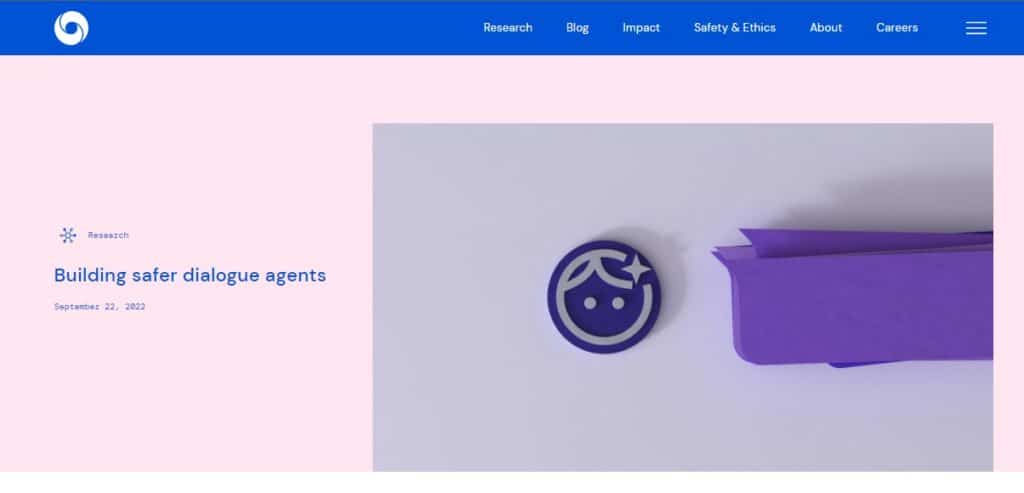Click the smiley face badge in hero image
1024x493 pixels.
click(604, 296)
